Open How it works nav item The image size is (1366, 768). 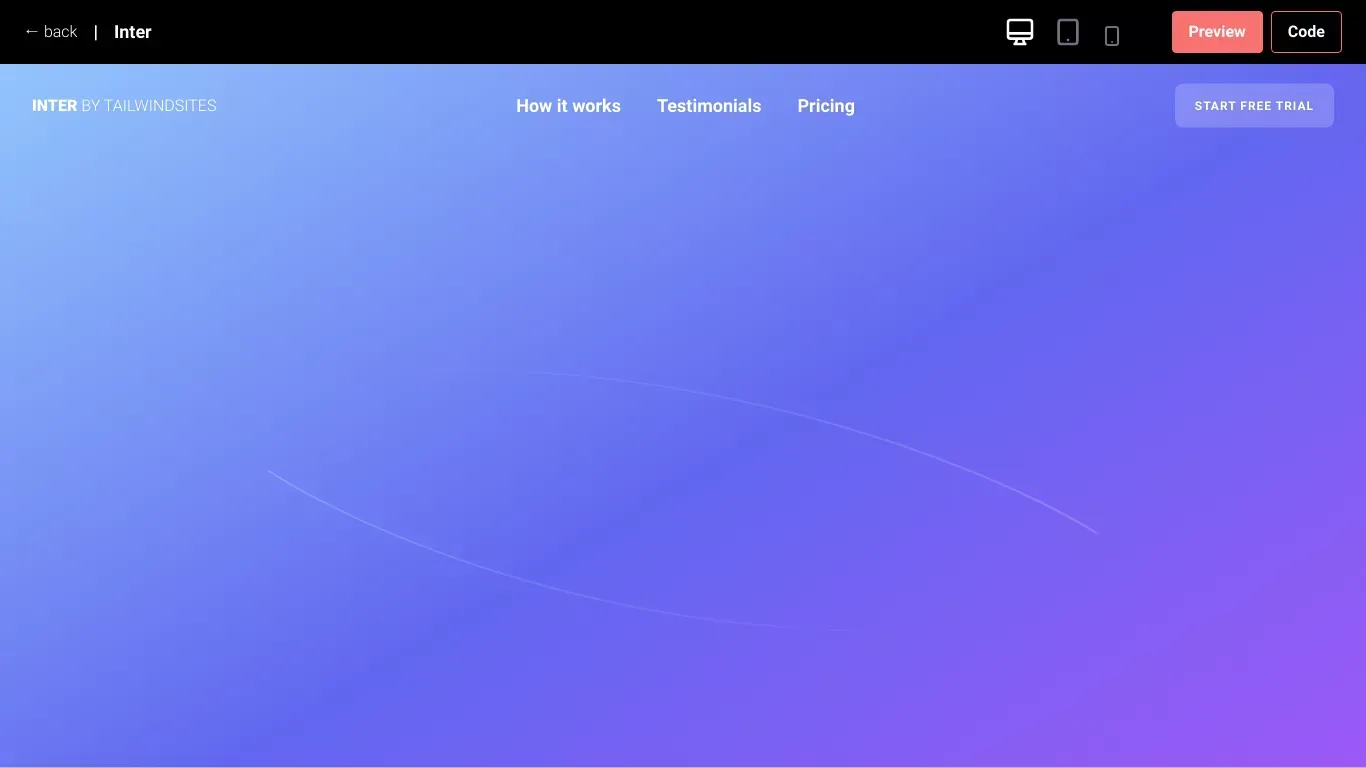click(568, 106)
